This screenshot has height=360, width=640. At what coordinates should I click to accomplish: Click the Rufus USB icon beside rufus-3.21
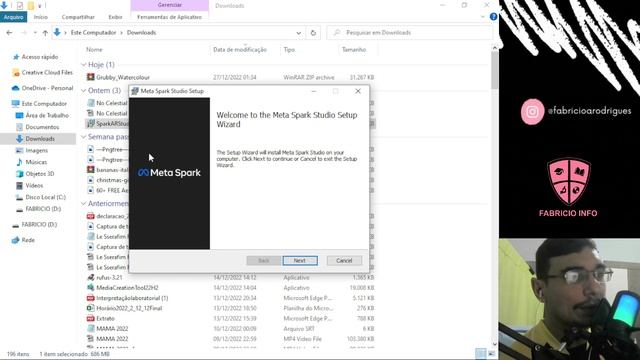pyautogui.click(x=91, y=278)
